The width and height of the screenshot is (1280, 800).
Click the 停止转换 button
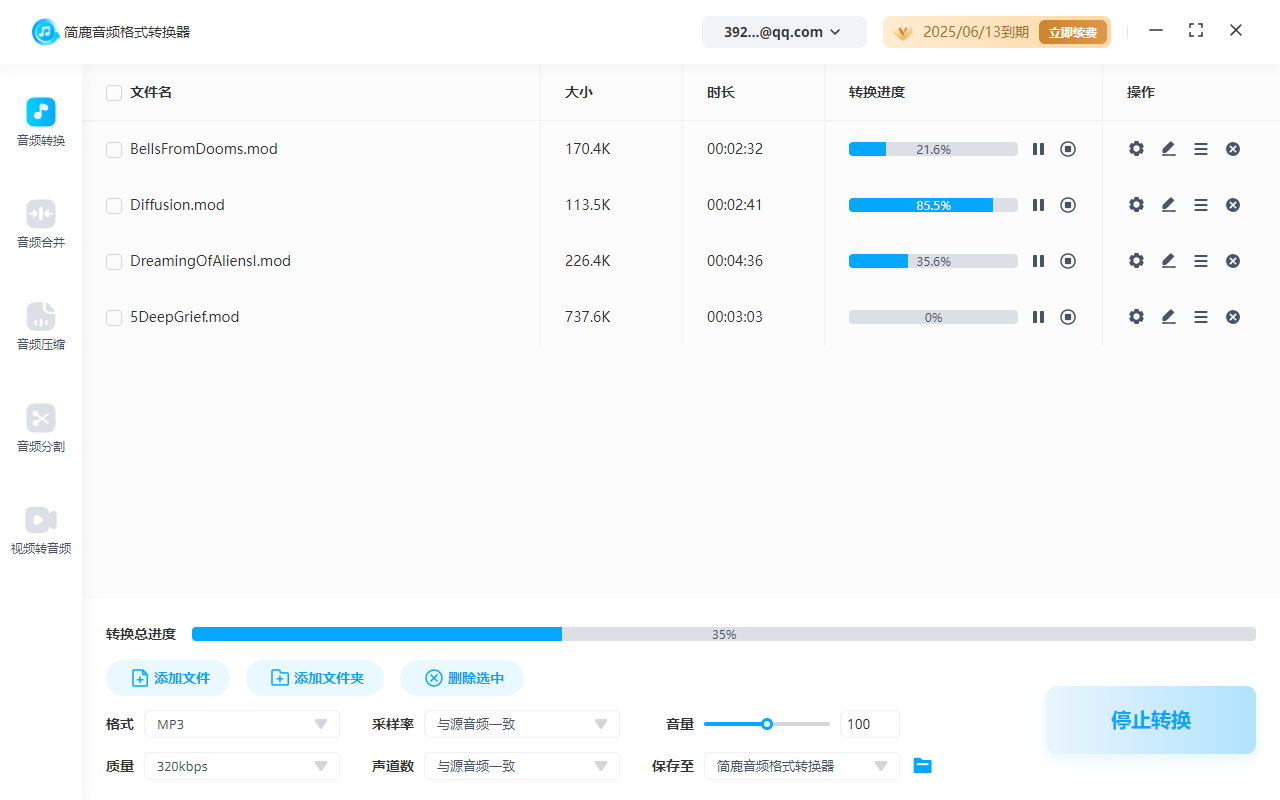click(x=1150, y=720)
